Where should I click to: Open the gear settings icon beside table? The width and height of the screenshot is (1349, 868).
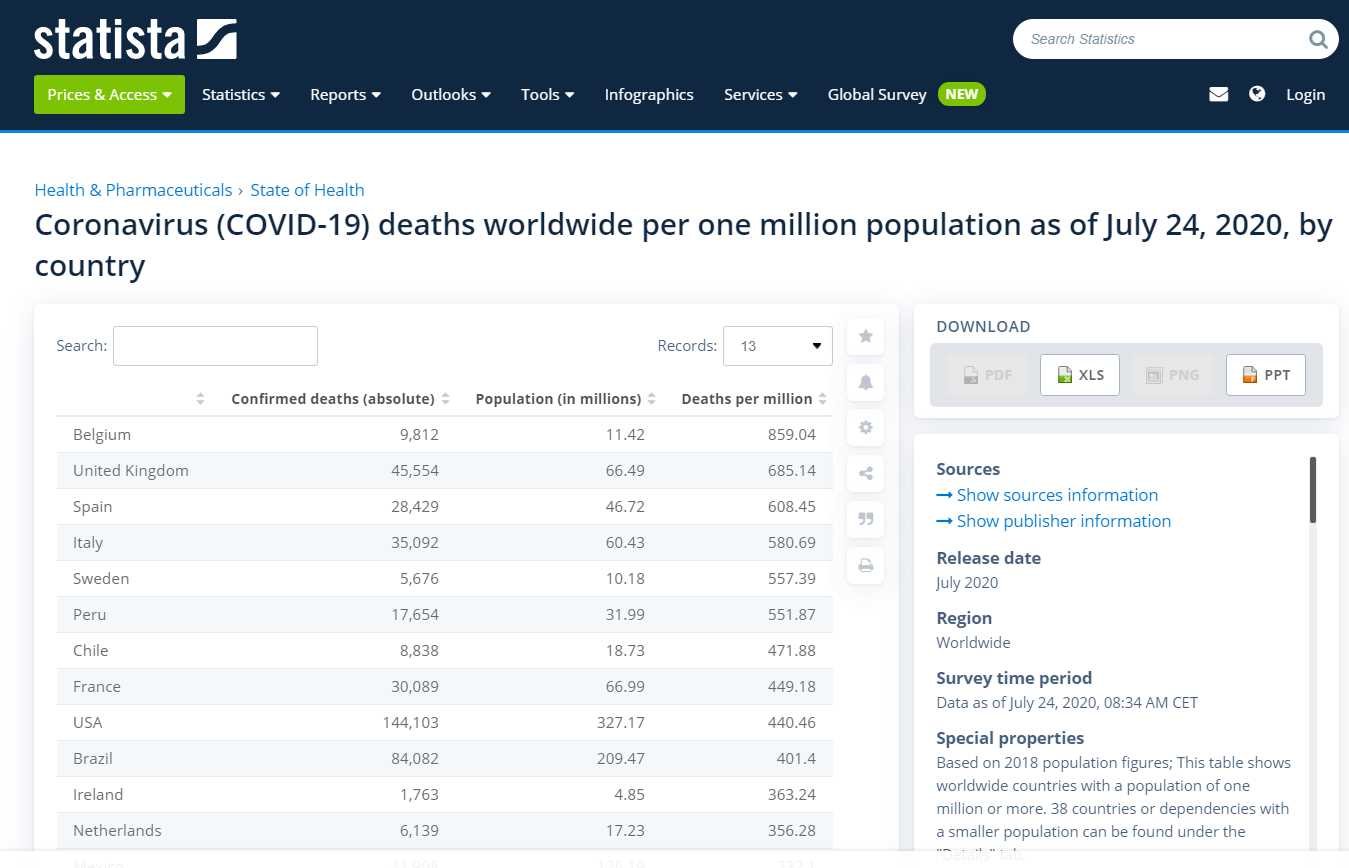[x=865, y=428]
